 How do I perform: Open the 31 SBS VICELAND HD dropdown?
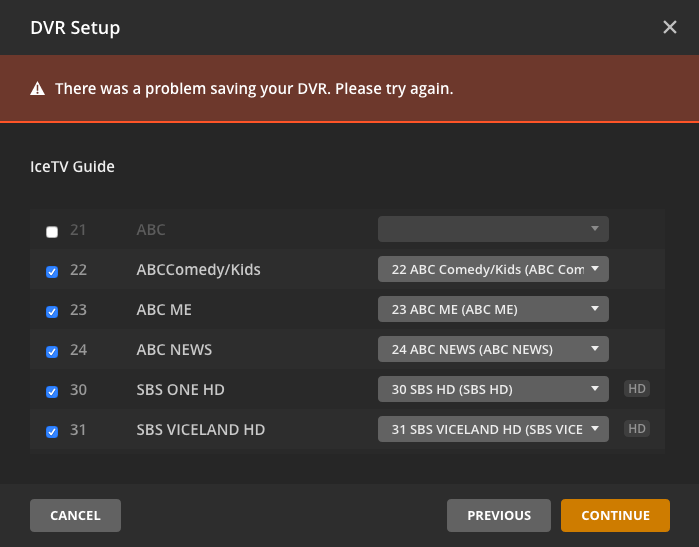click(493, 429)
